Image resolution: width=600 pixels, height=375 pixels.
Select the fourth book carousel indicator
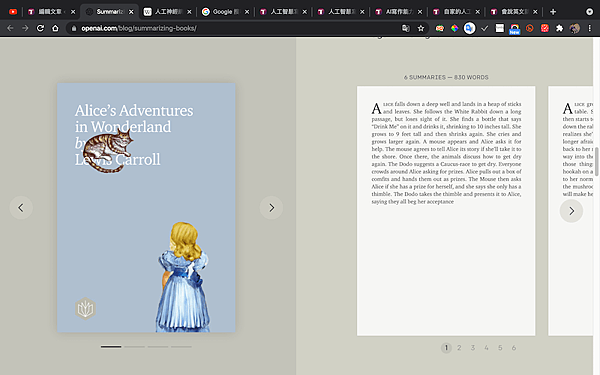coord(181,347)
